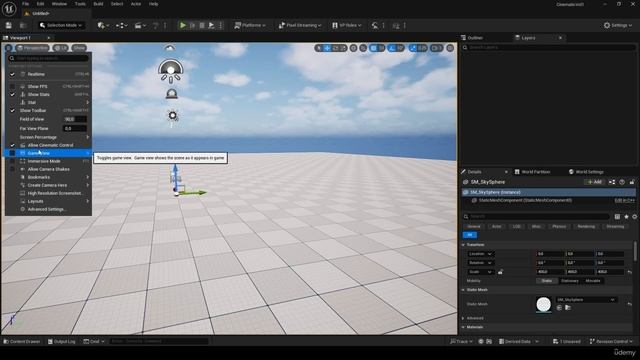640x360 pixels.
Task: Open the Settings menu in the main toolbar
Action: pyautogui.click(x=618, y=25)
